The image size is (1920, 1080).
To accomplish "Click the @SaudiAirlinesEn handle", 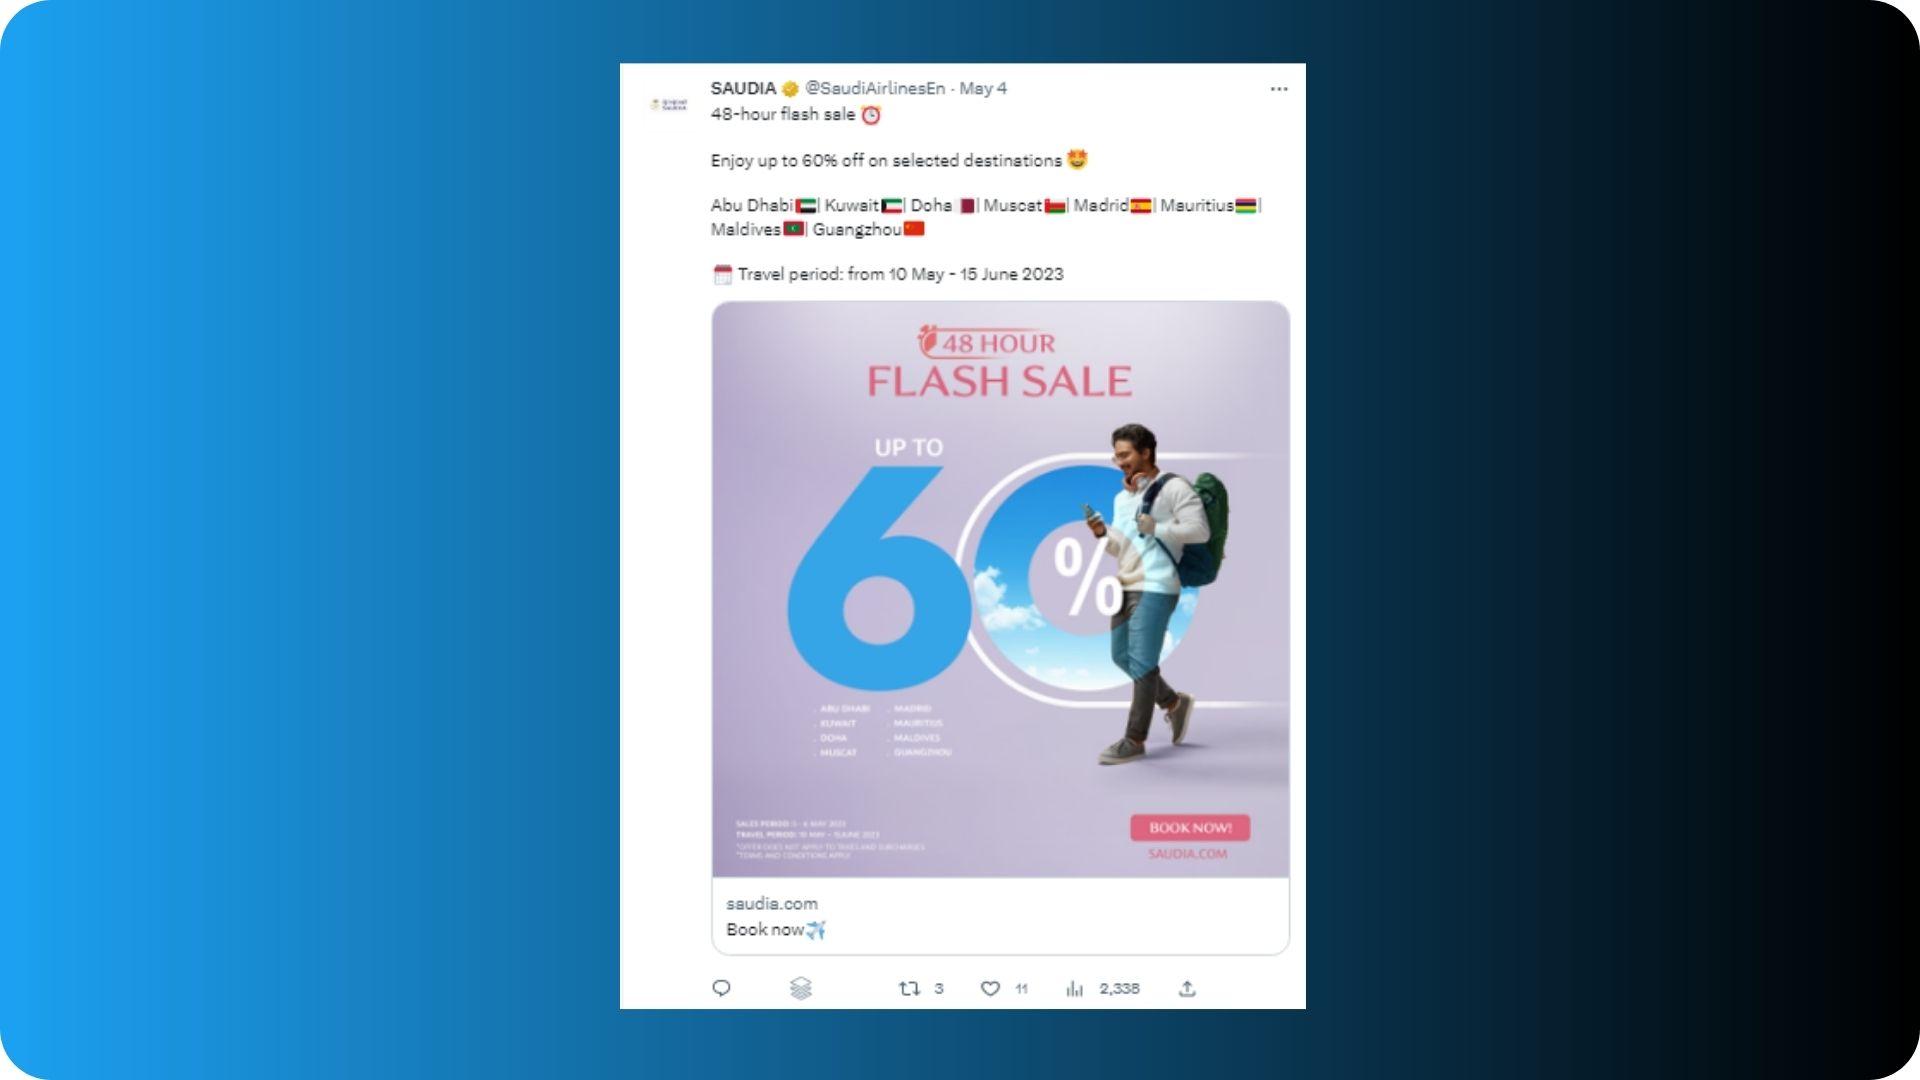I will click(875, 88).
